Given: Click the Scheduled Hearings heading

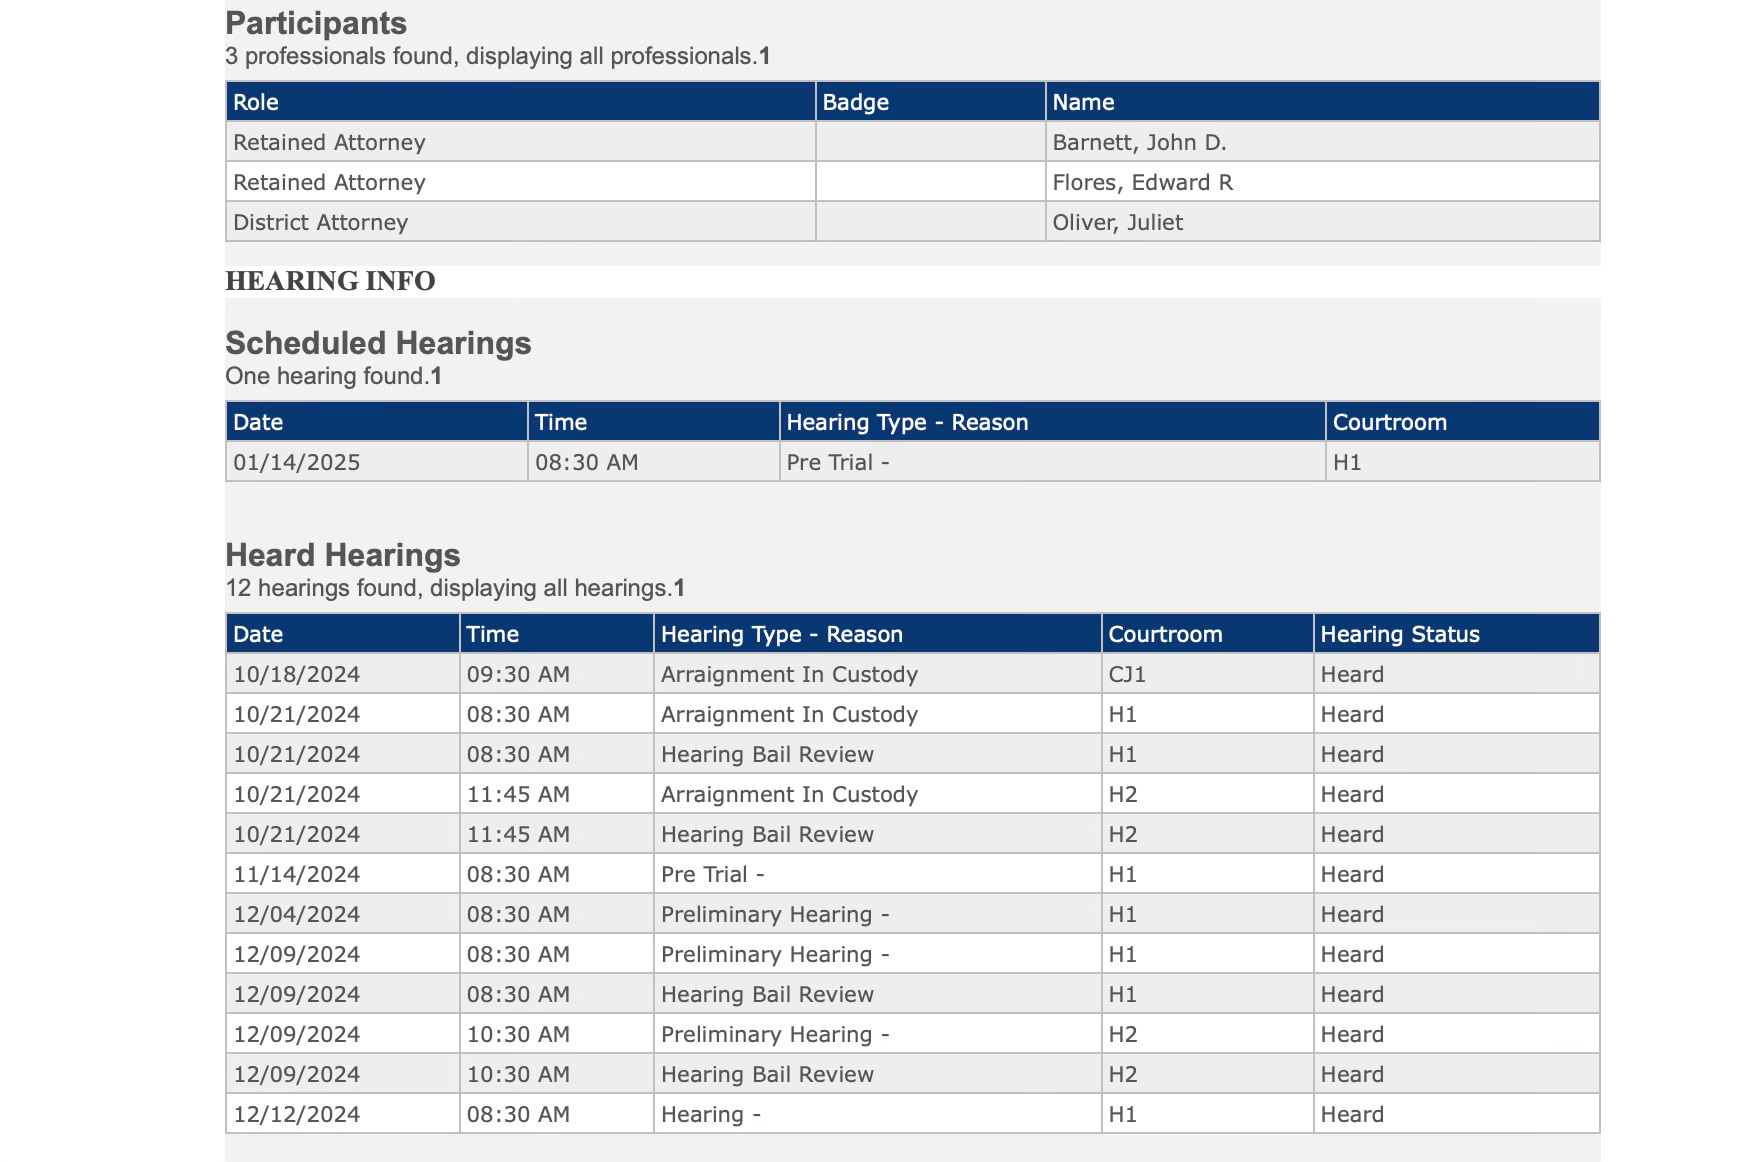Looking at the screenshot, I should tap(378, 343).
